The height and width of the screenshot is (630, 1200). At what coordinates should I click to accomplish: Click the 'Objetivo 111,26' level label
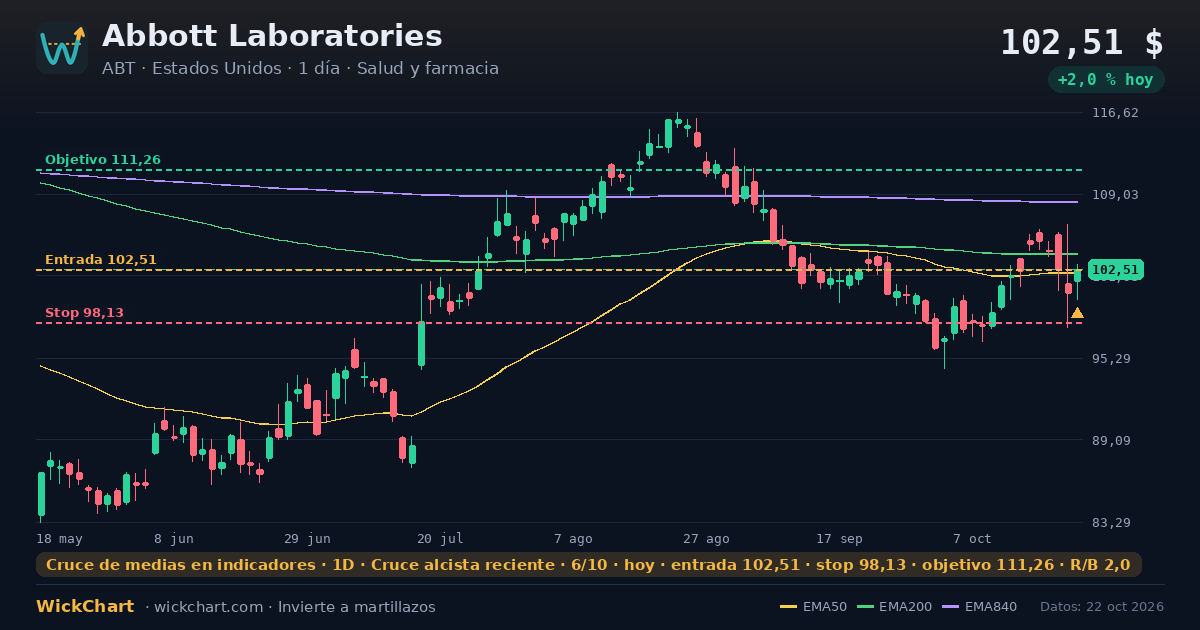tap(103, 160)
